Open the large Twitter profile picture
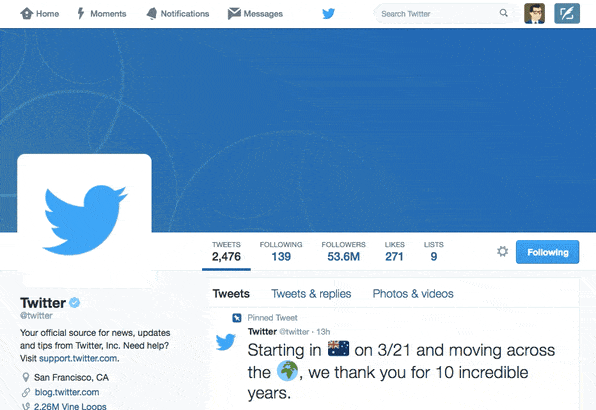Image resolution: width=596 pixels, height=410 pixels. coord(84,220)
